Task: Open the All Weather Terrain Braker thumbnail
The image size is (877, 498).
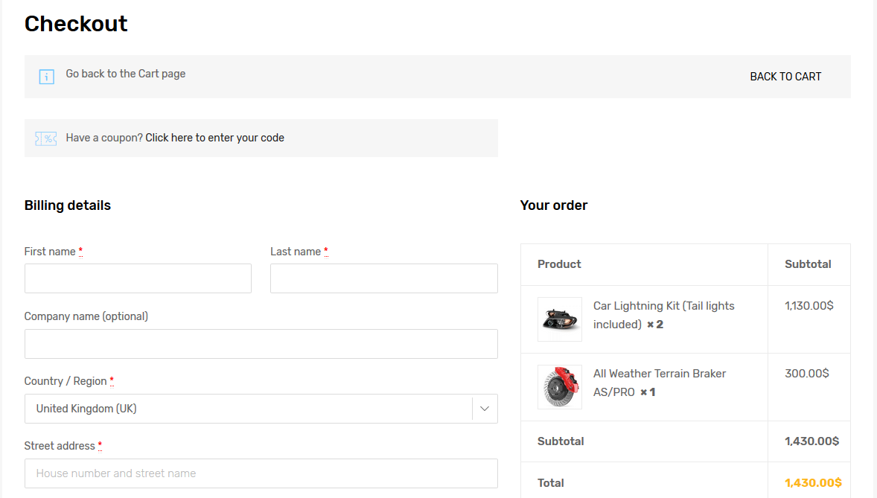Action: (559, 387)
